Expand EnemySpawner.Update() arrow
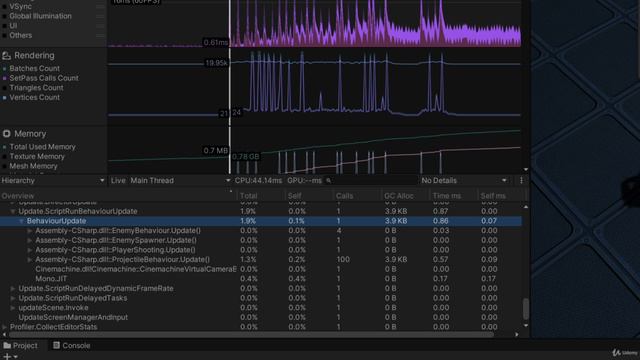The width and height of the screenshot is (640, 360). (30, 240)
